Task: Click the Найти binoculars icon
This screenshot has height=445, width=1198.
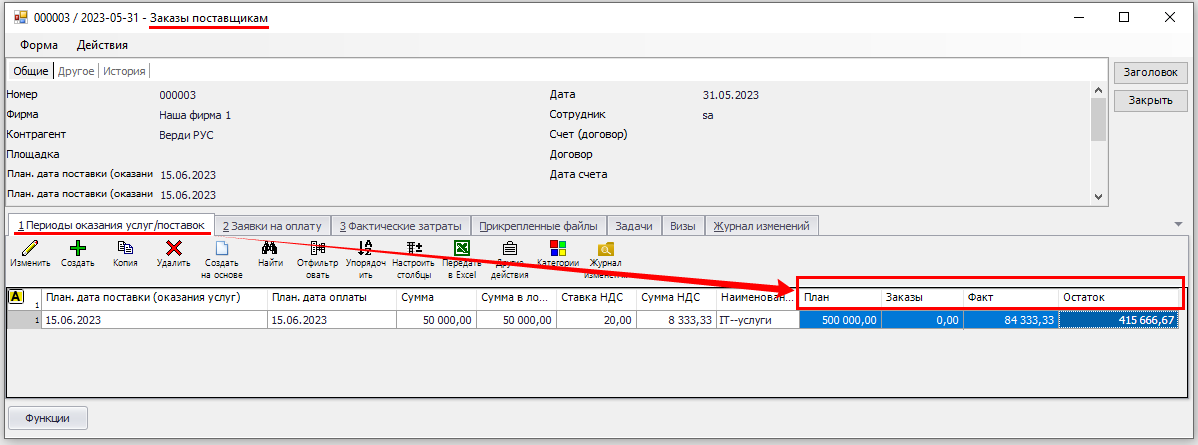Action: coord(269,248)
